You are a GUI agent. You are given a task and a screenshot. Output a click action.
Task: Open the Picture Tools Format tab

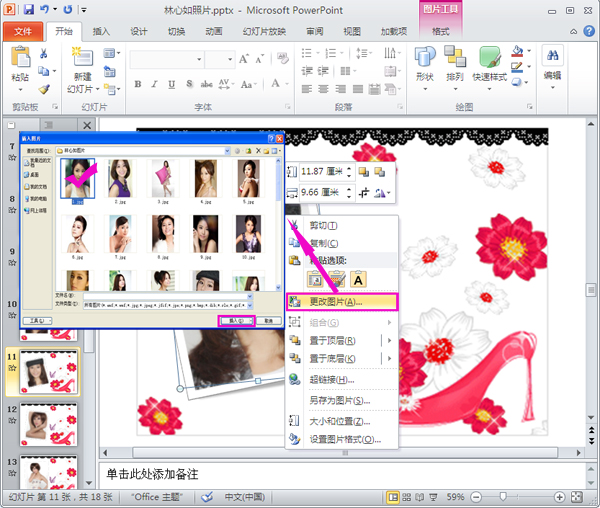coord(440,31)
